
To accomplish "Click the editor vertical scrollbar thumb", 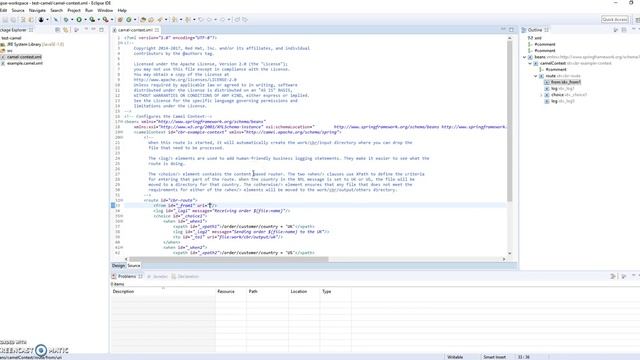I will [x=509, y=121].
